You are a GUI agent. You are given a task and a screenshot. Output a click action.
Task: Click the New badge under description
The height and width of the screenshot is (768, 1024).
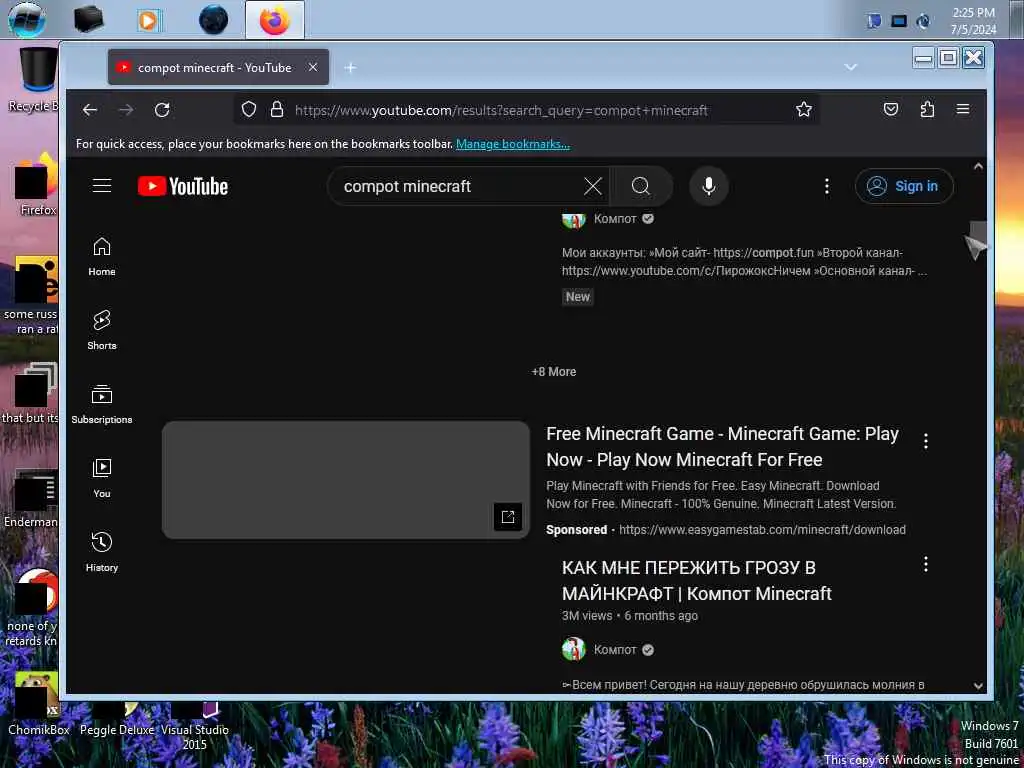click(x=577, y=296)
